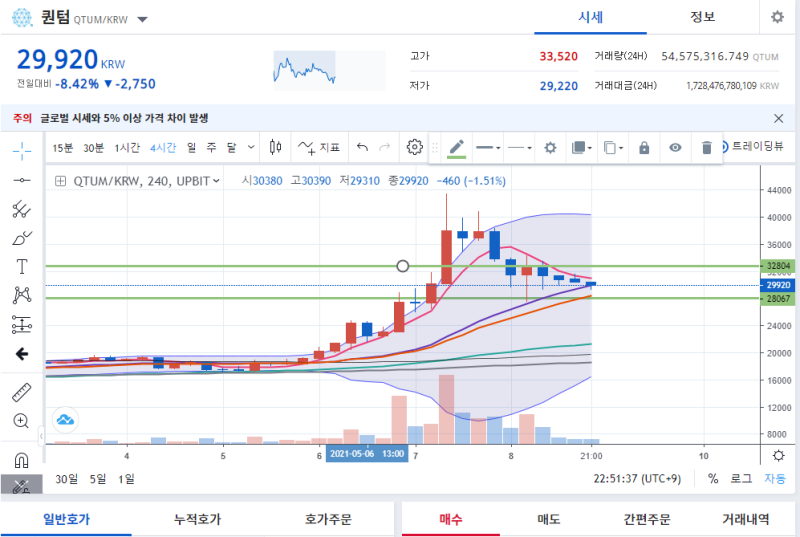
Task: Lock the selected drawing
Action: (x=644, y=148)
